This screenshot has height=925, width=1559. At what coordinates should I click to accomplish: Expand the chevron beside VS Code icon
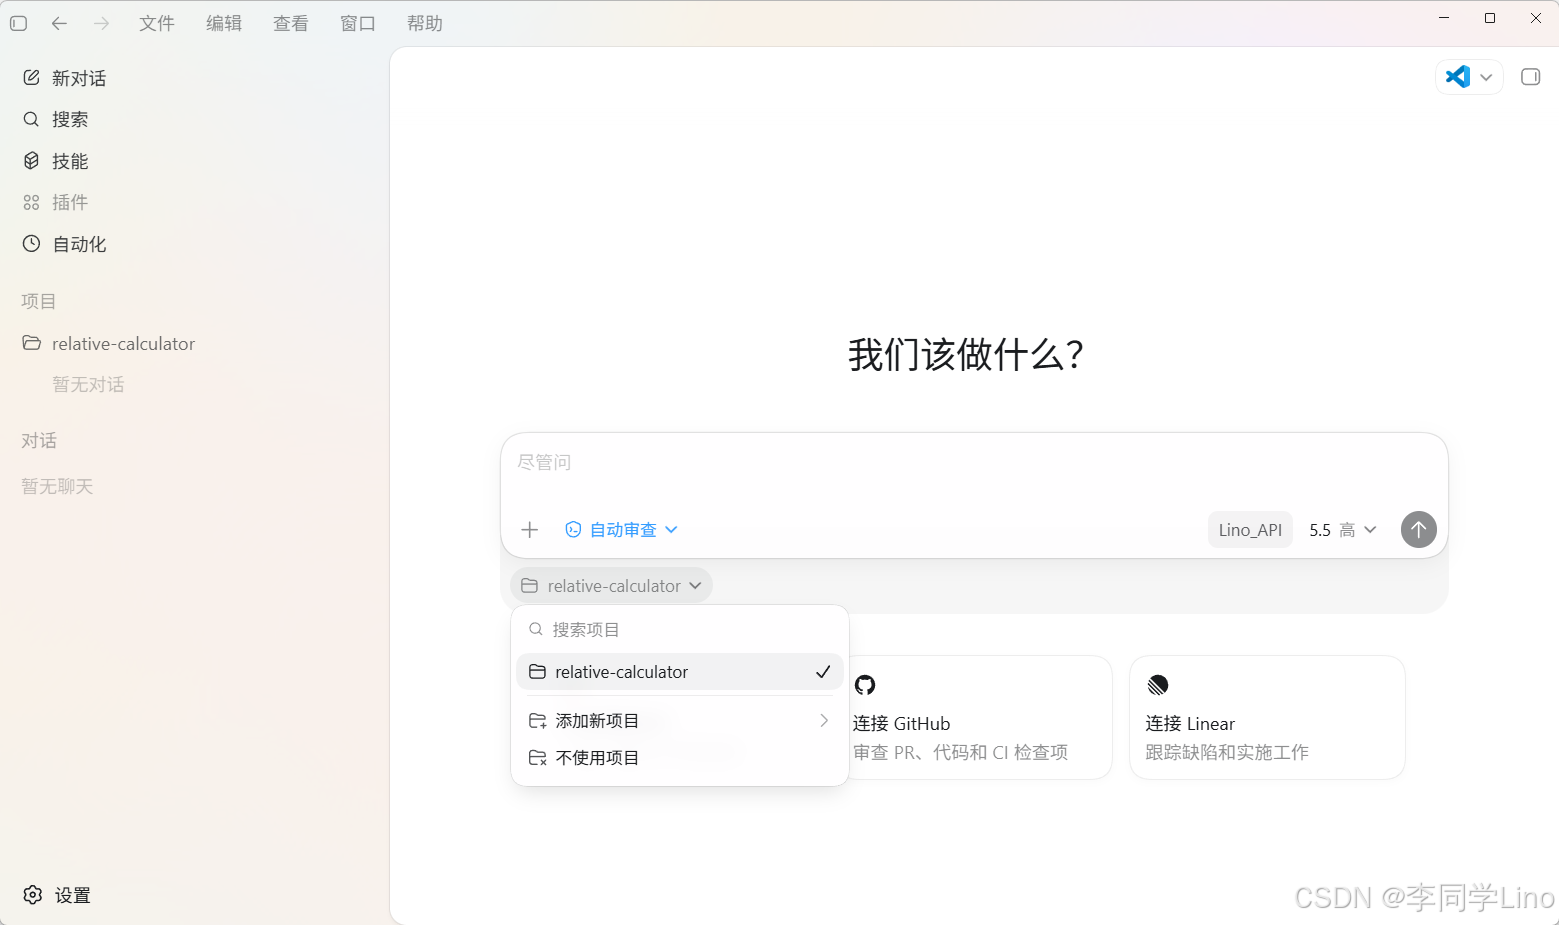pos(1486,77)
